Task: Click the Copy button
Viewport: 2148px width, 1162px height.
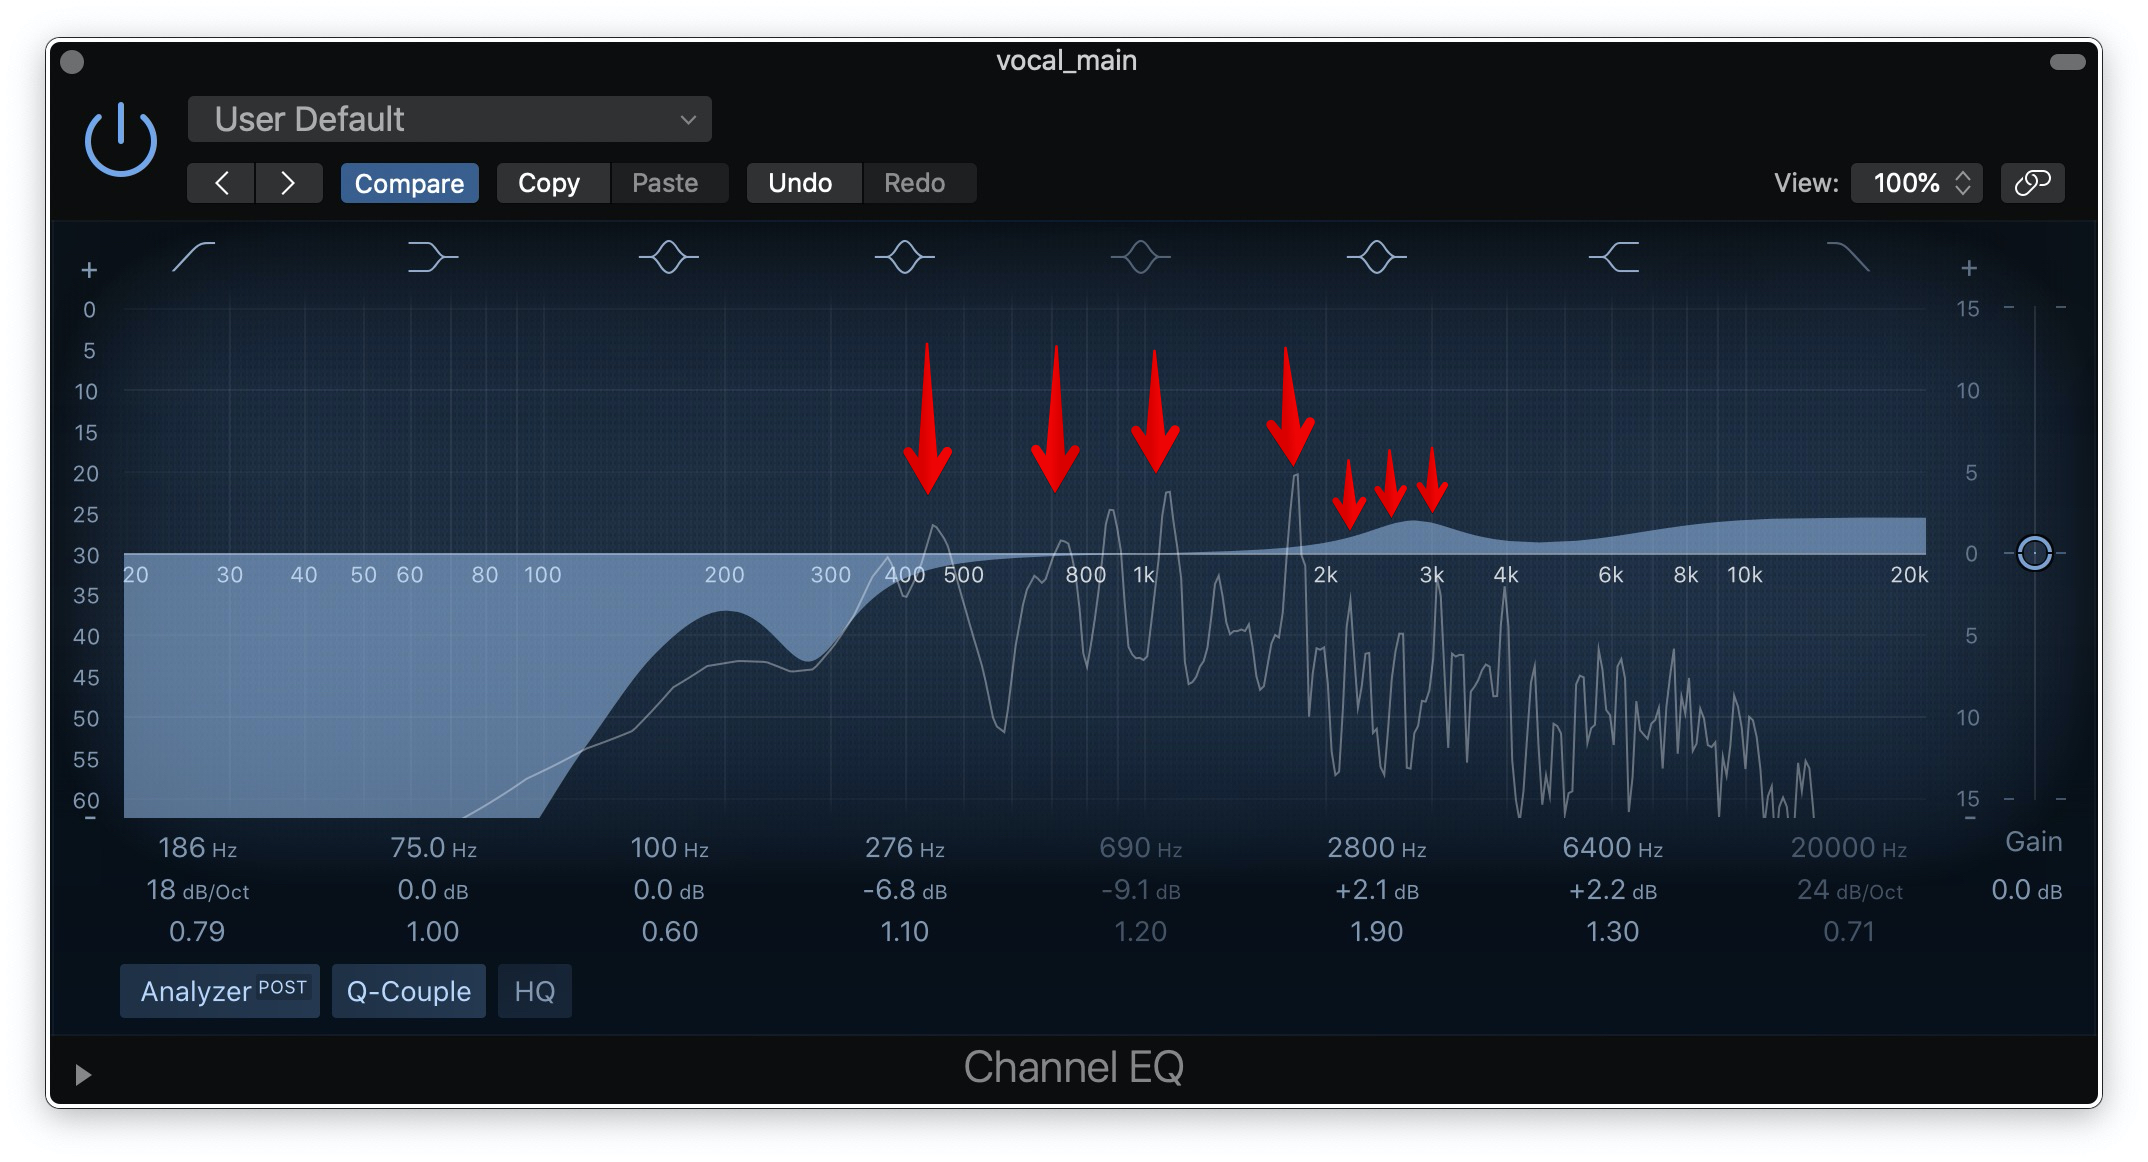Action: tap(549, 183)
